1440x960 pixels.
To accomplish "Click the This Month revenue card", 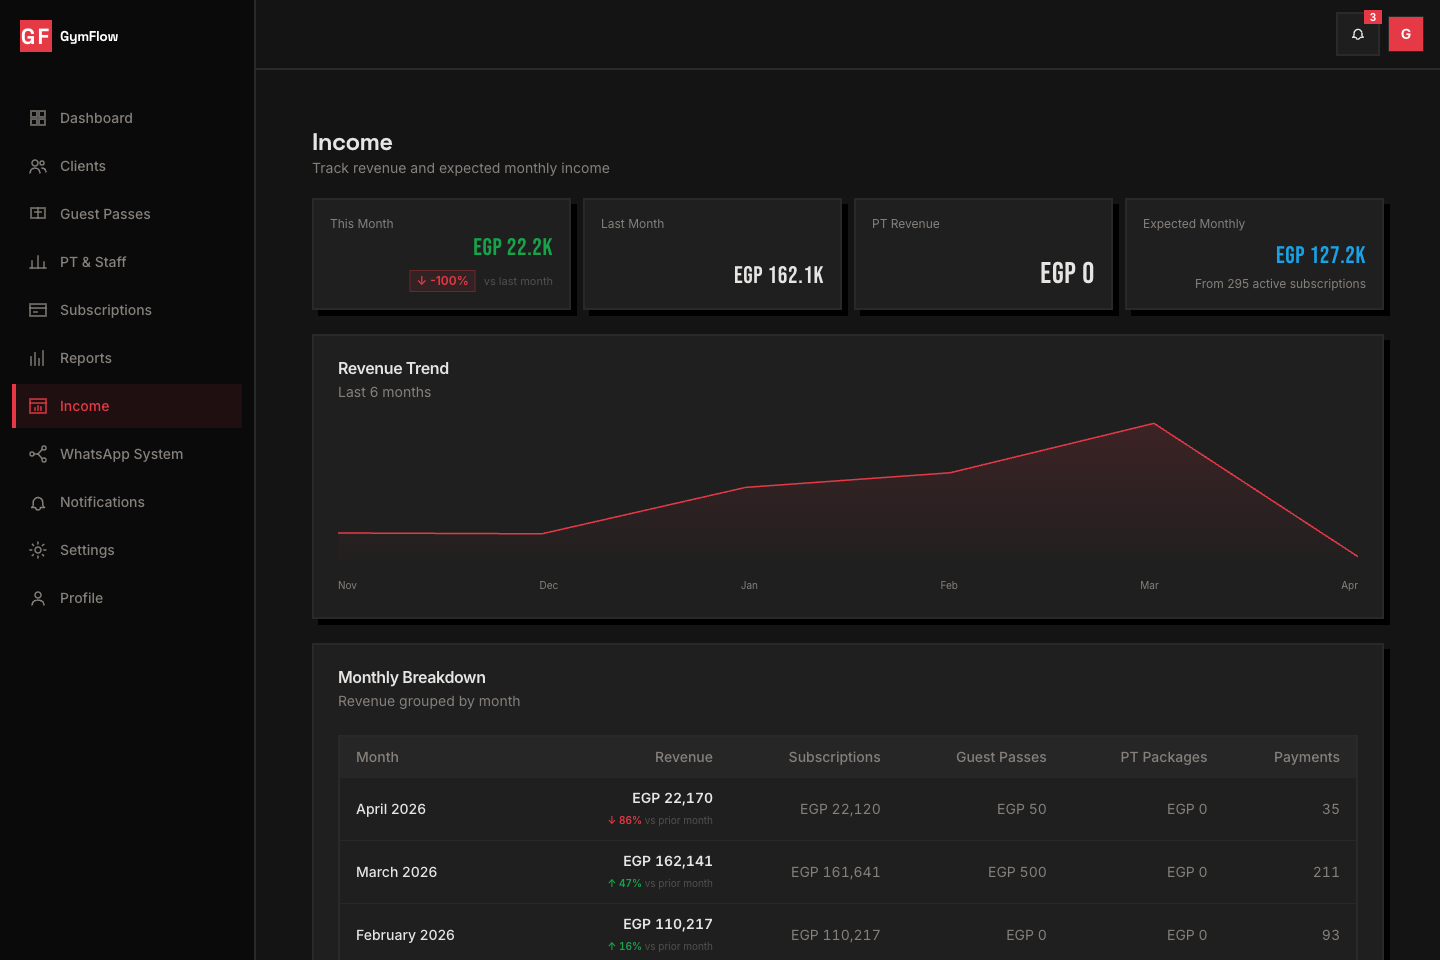I will tap(441, 254).
